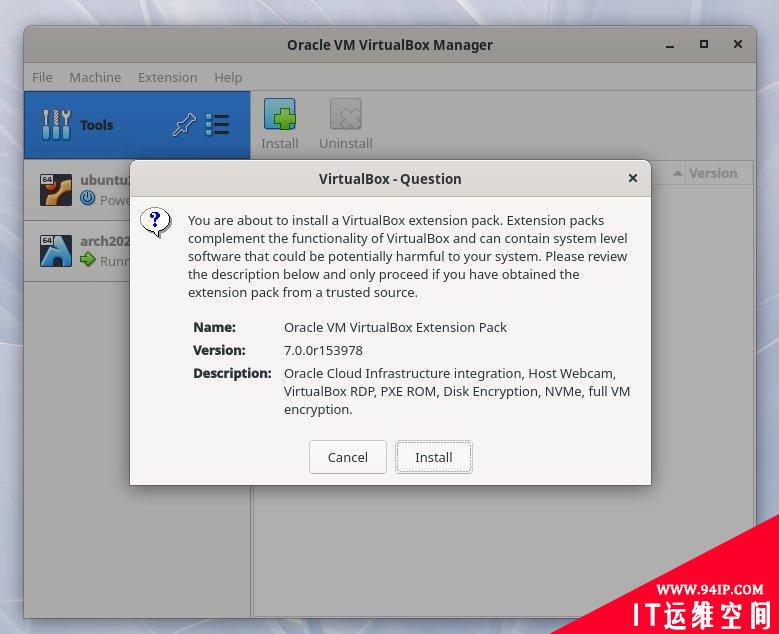Open the Machine menu

coord(95,78)
